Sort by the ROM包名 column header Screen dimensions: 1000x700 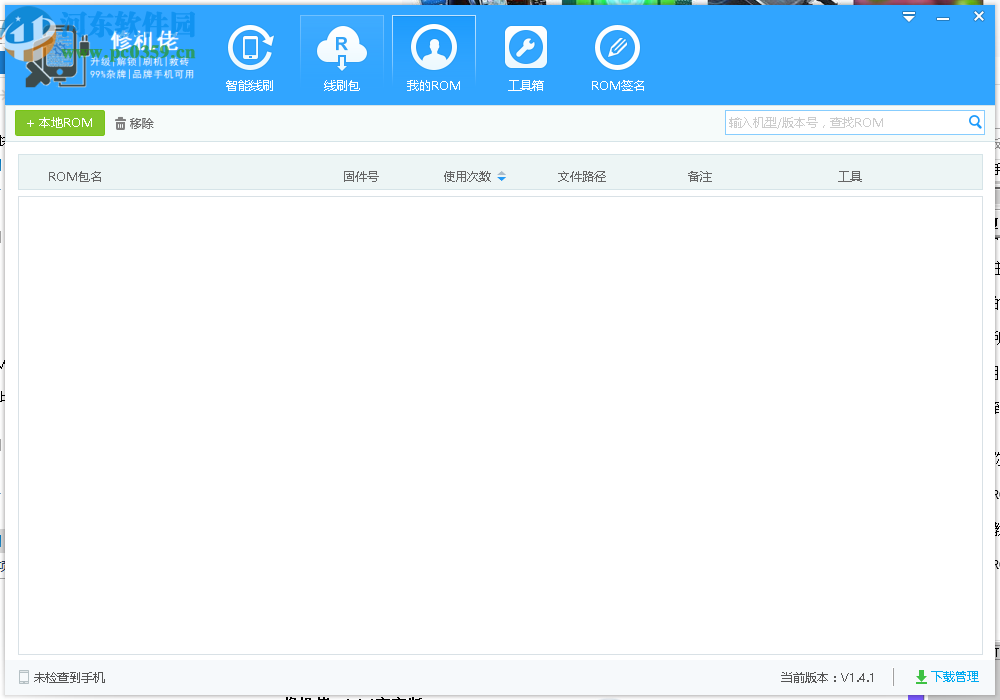coord(75,177)
